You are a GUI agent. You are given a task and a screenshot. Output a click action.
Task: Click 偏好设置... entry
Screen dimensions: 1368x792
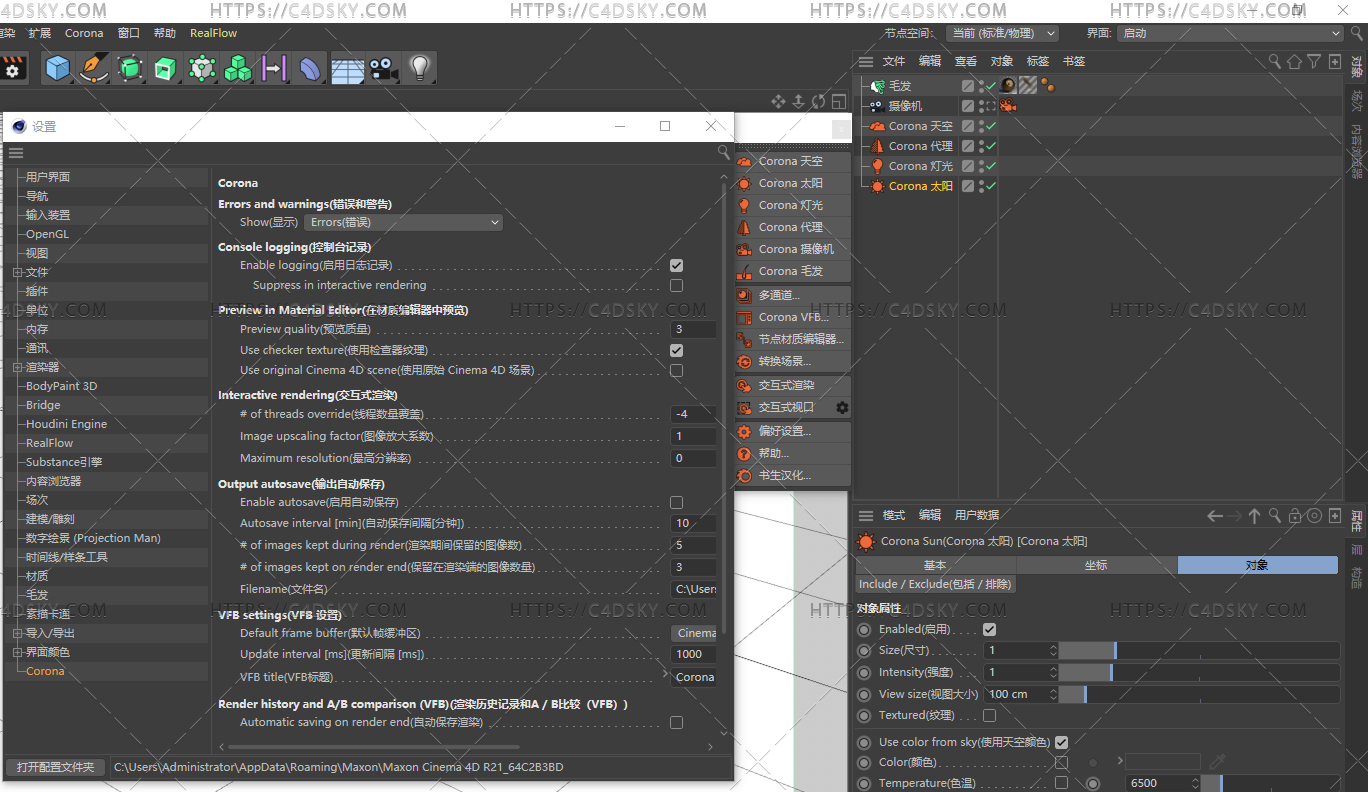pyautogui.click(x=793, y=431)
